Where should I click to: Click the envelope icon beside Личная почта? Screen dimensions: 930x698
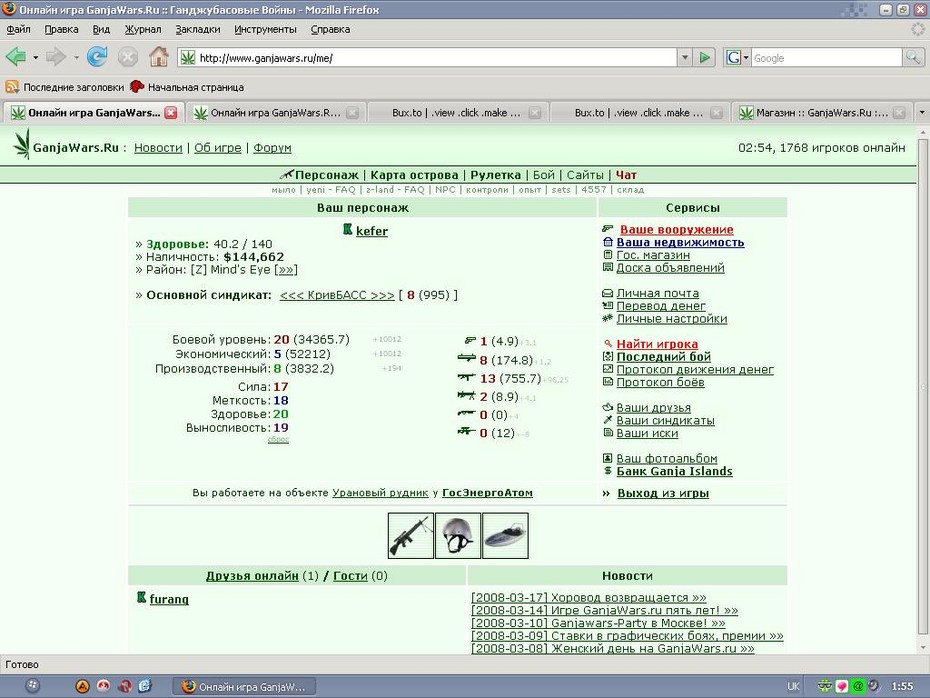(607, 293)
